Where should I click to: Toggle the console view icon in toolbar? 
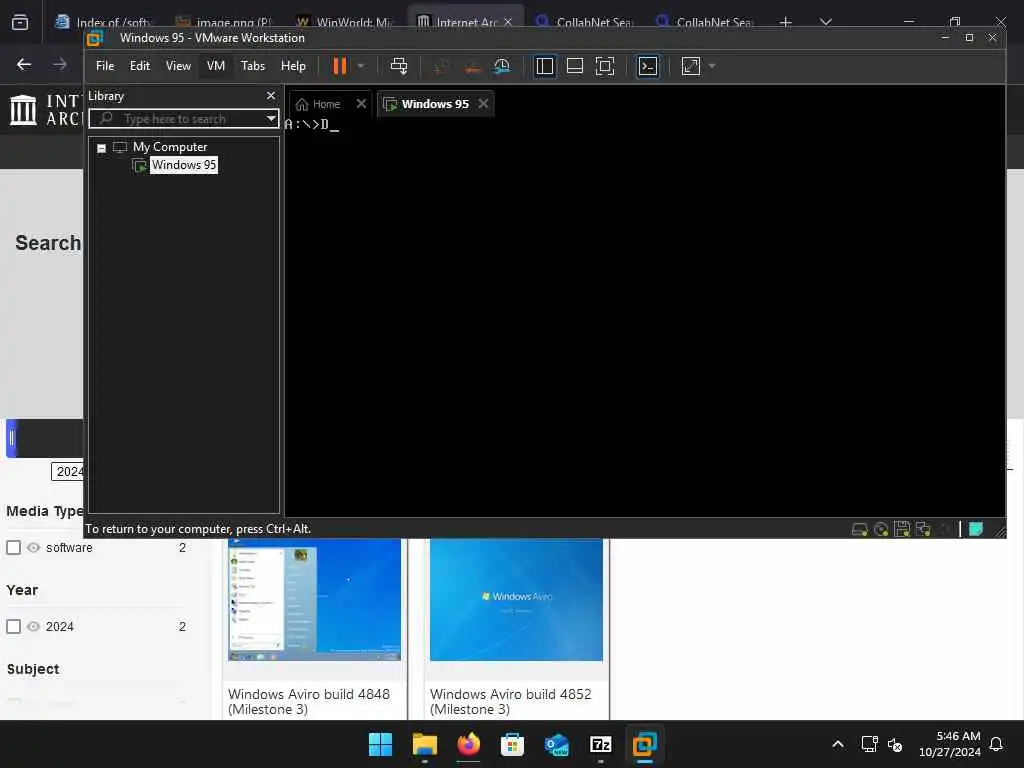pyautogui.click(x=647, y=66)
